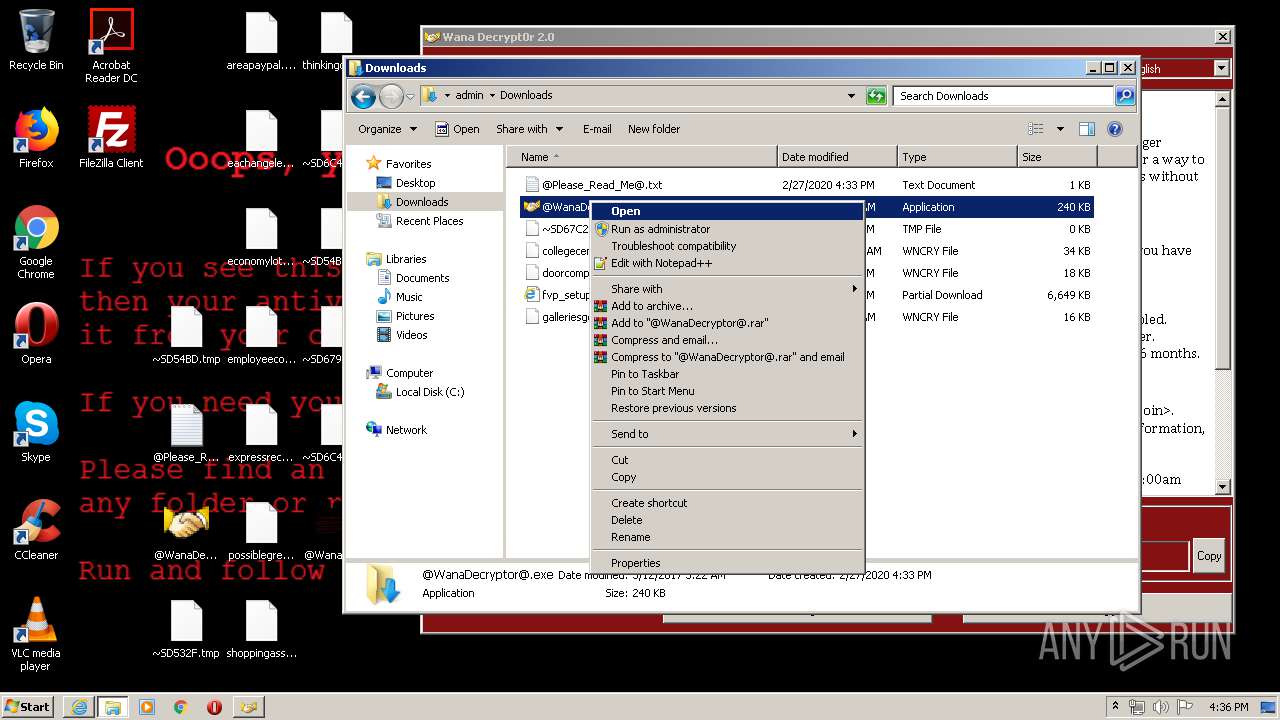Viewport: 1280px width, 720px height.
Task: Click the E-mail toolbar button
Action: [x=597, y=129]
